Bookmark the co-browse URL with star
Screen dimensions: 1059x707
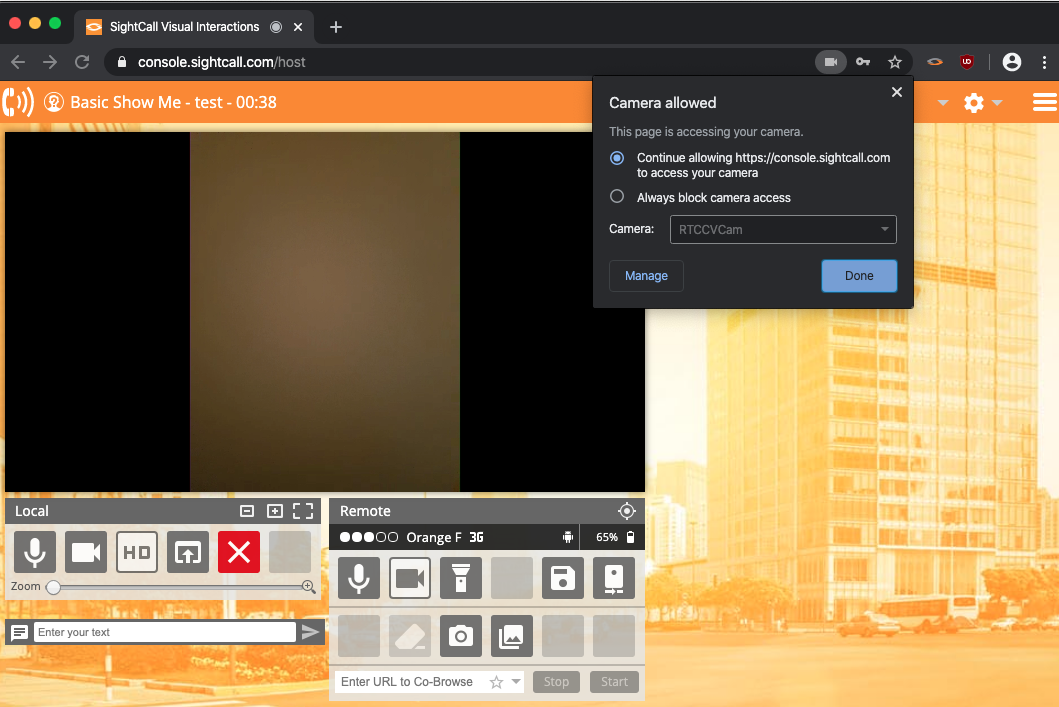[496, 682]
